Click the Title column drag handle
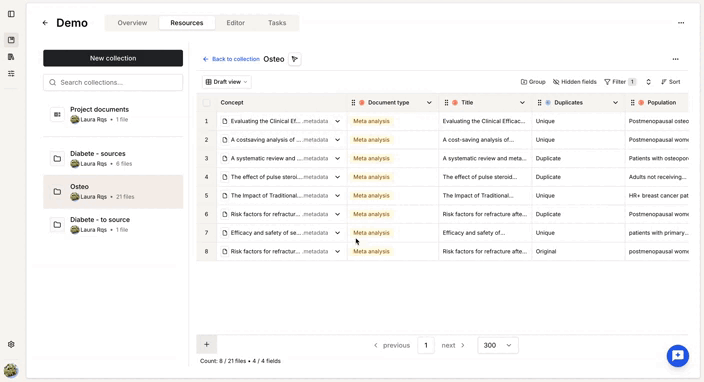This screenshot has height=382, width=704. [446, 103]
